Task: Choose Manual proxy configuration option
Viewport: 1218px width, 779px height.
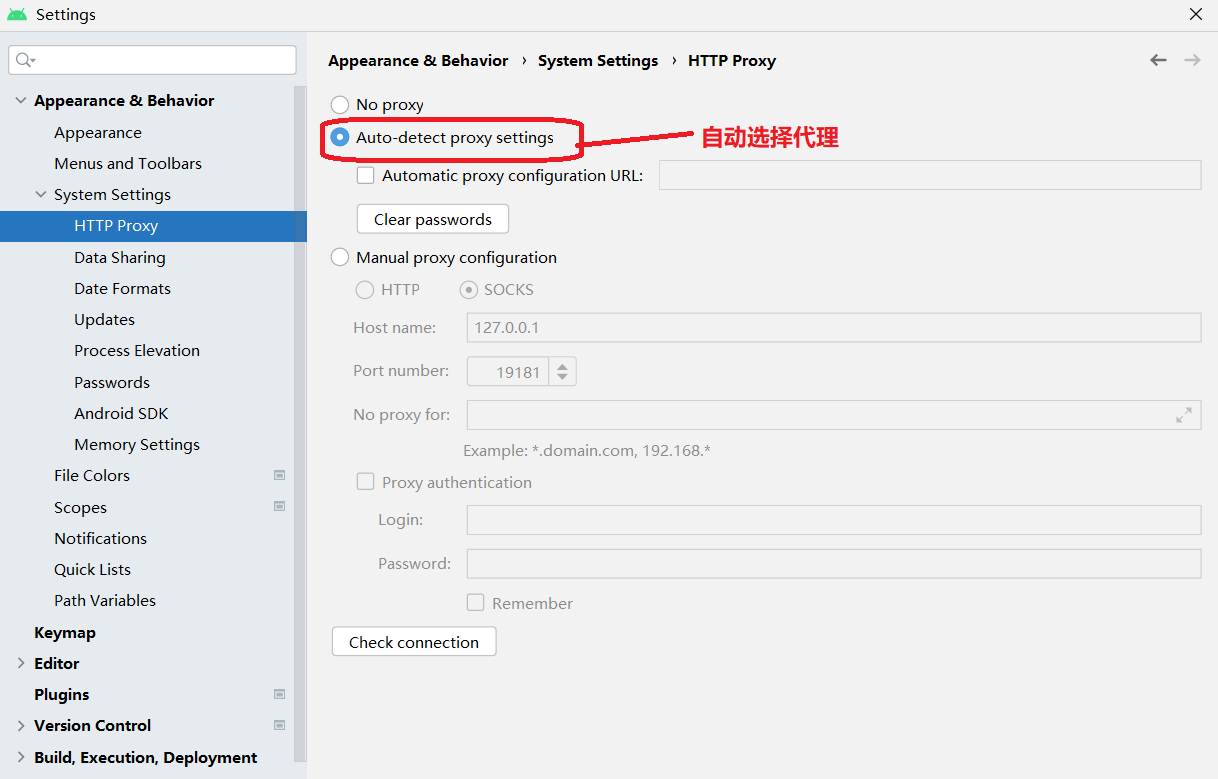Action: pos(340,258)
